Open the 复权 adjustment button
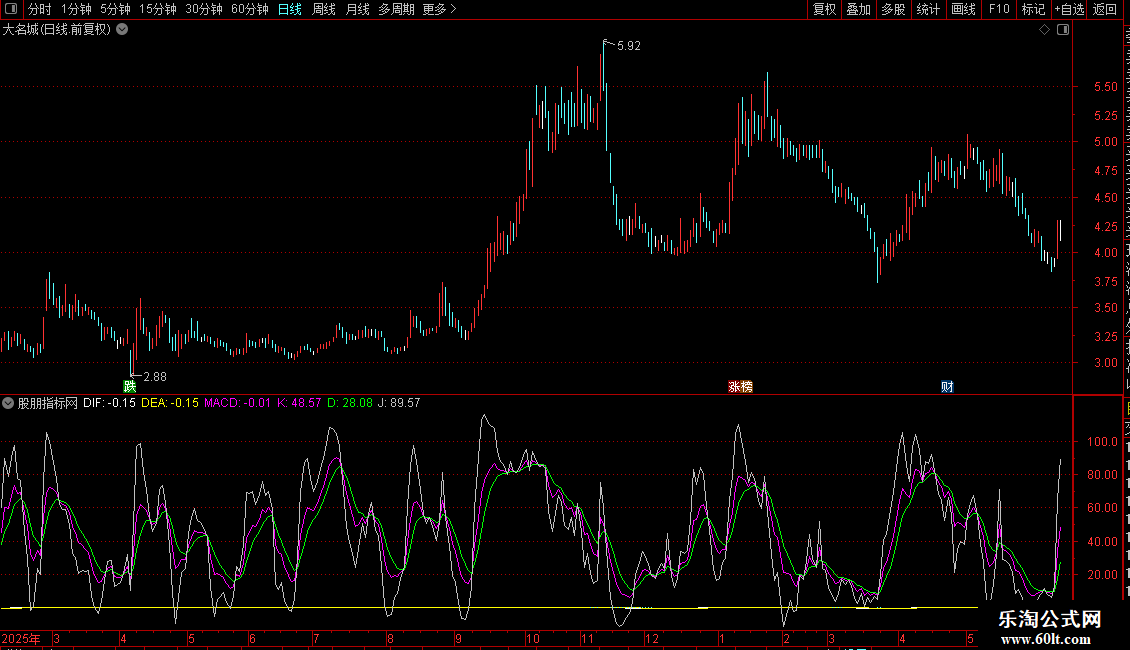 point(824,9)
